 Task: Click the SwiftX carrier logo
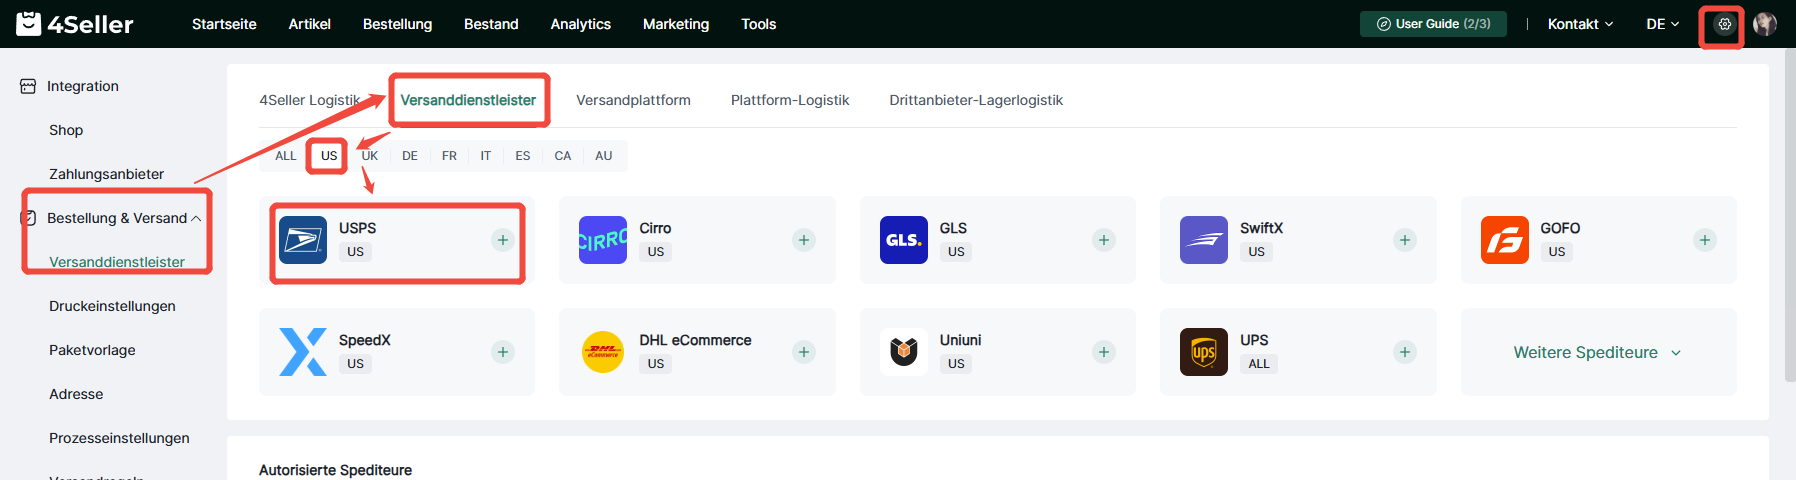pyautogui.click(x=1204, y=240)
